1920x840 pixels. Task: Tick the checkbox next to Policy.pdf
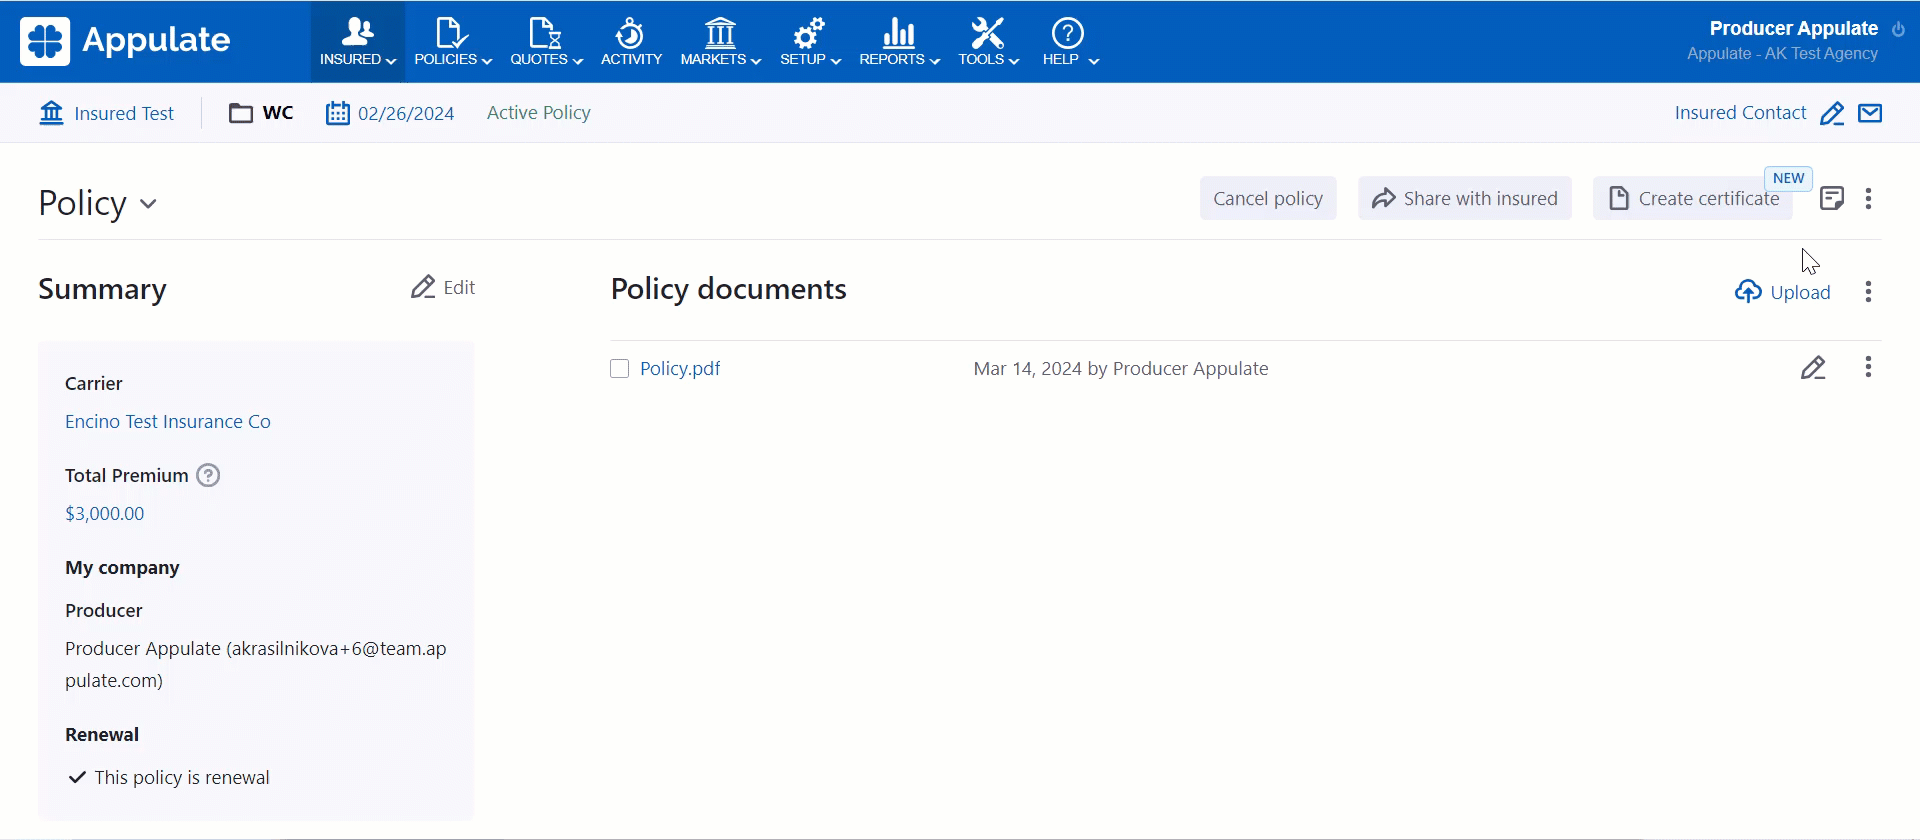coord(620,369)
